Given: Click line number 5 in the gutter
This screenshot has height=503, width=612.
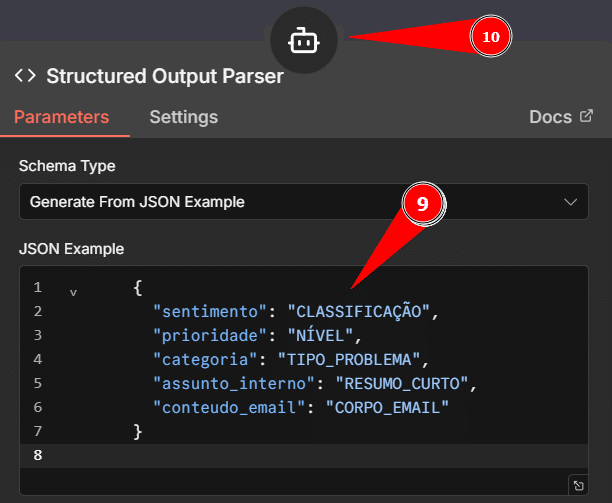Looking at the screenshot, I should coord(37,384).
